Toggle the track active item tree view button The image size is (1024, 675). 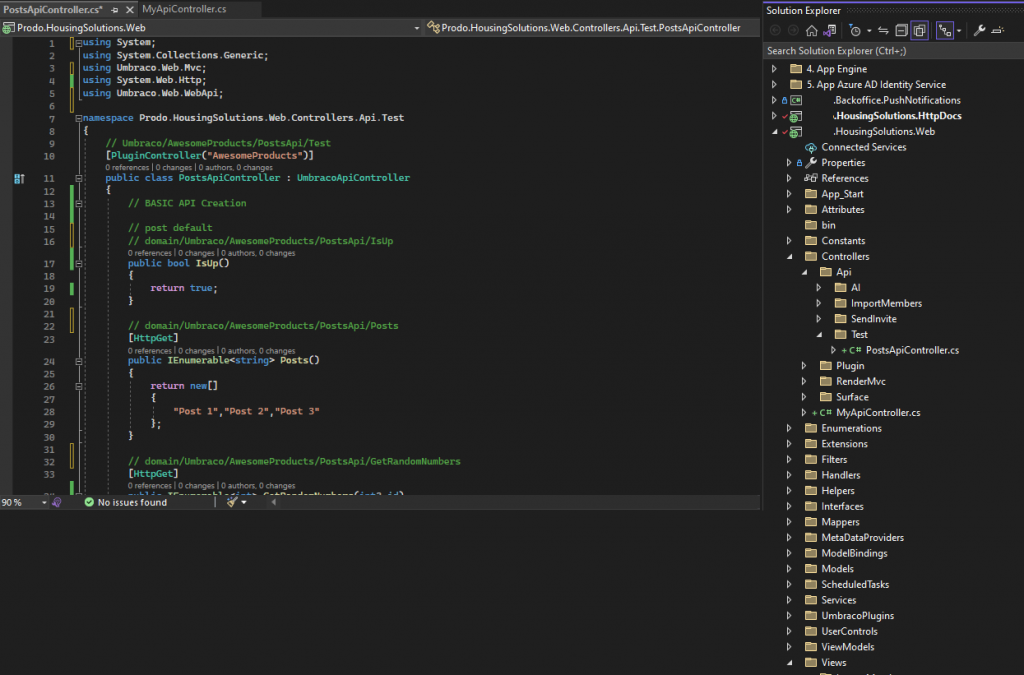point(943,31)
